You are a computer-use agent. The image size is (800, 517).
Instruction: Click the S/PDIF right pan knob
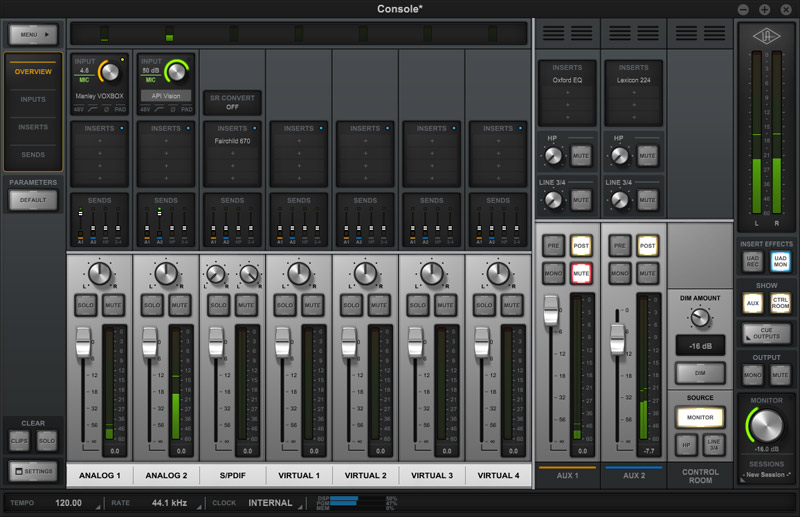point(249,275)
